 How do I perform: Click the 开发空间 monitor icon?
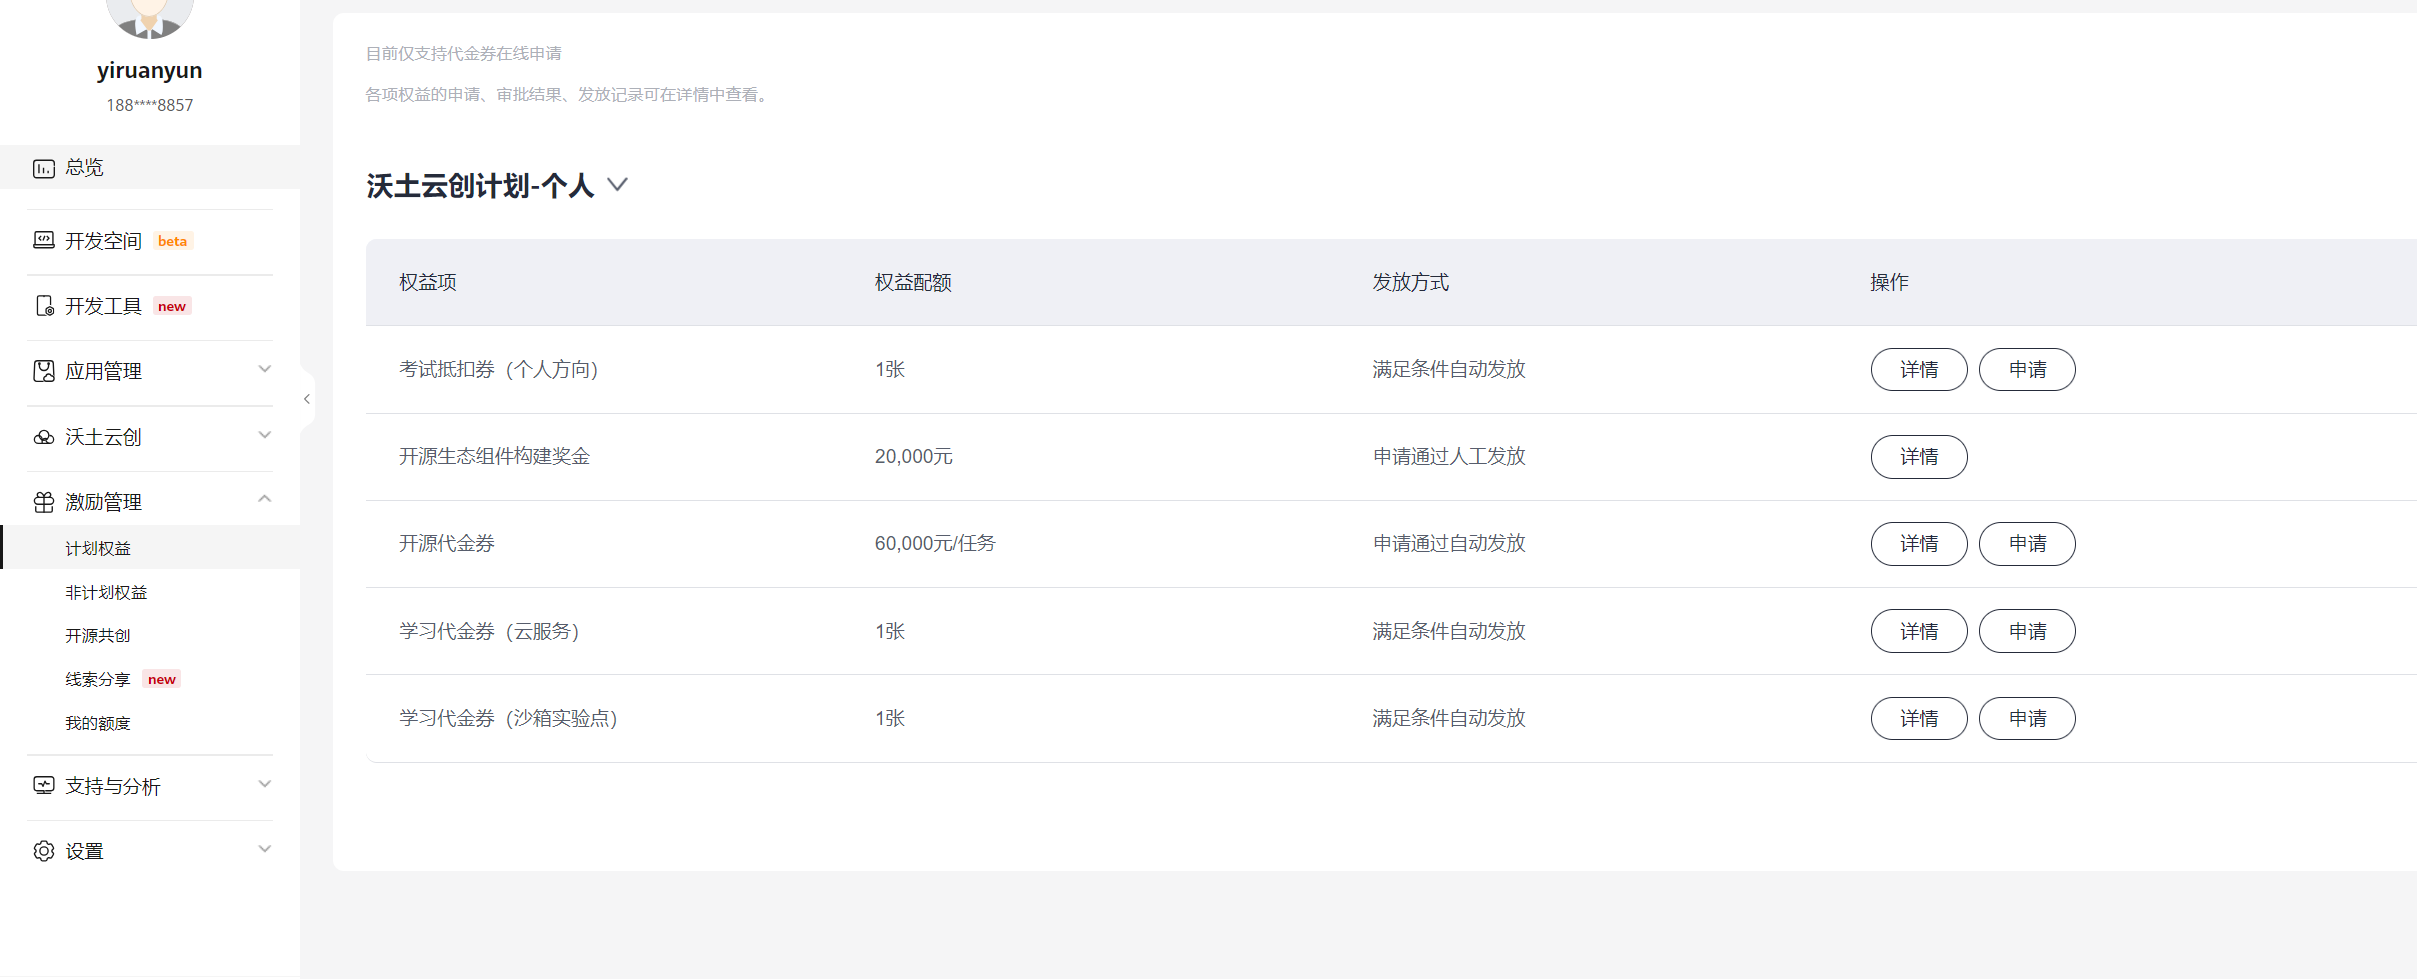(x=44, y=241)
